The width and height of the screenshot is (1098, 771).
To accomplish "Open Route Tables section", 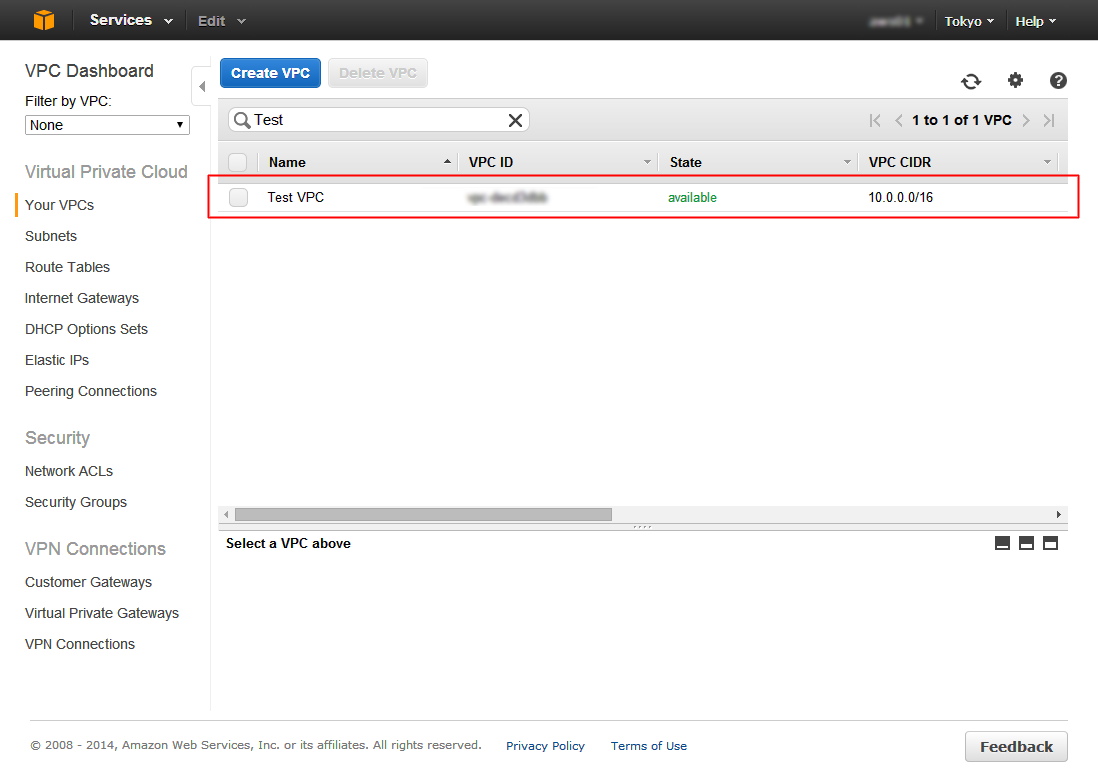I will 67,267.
